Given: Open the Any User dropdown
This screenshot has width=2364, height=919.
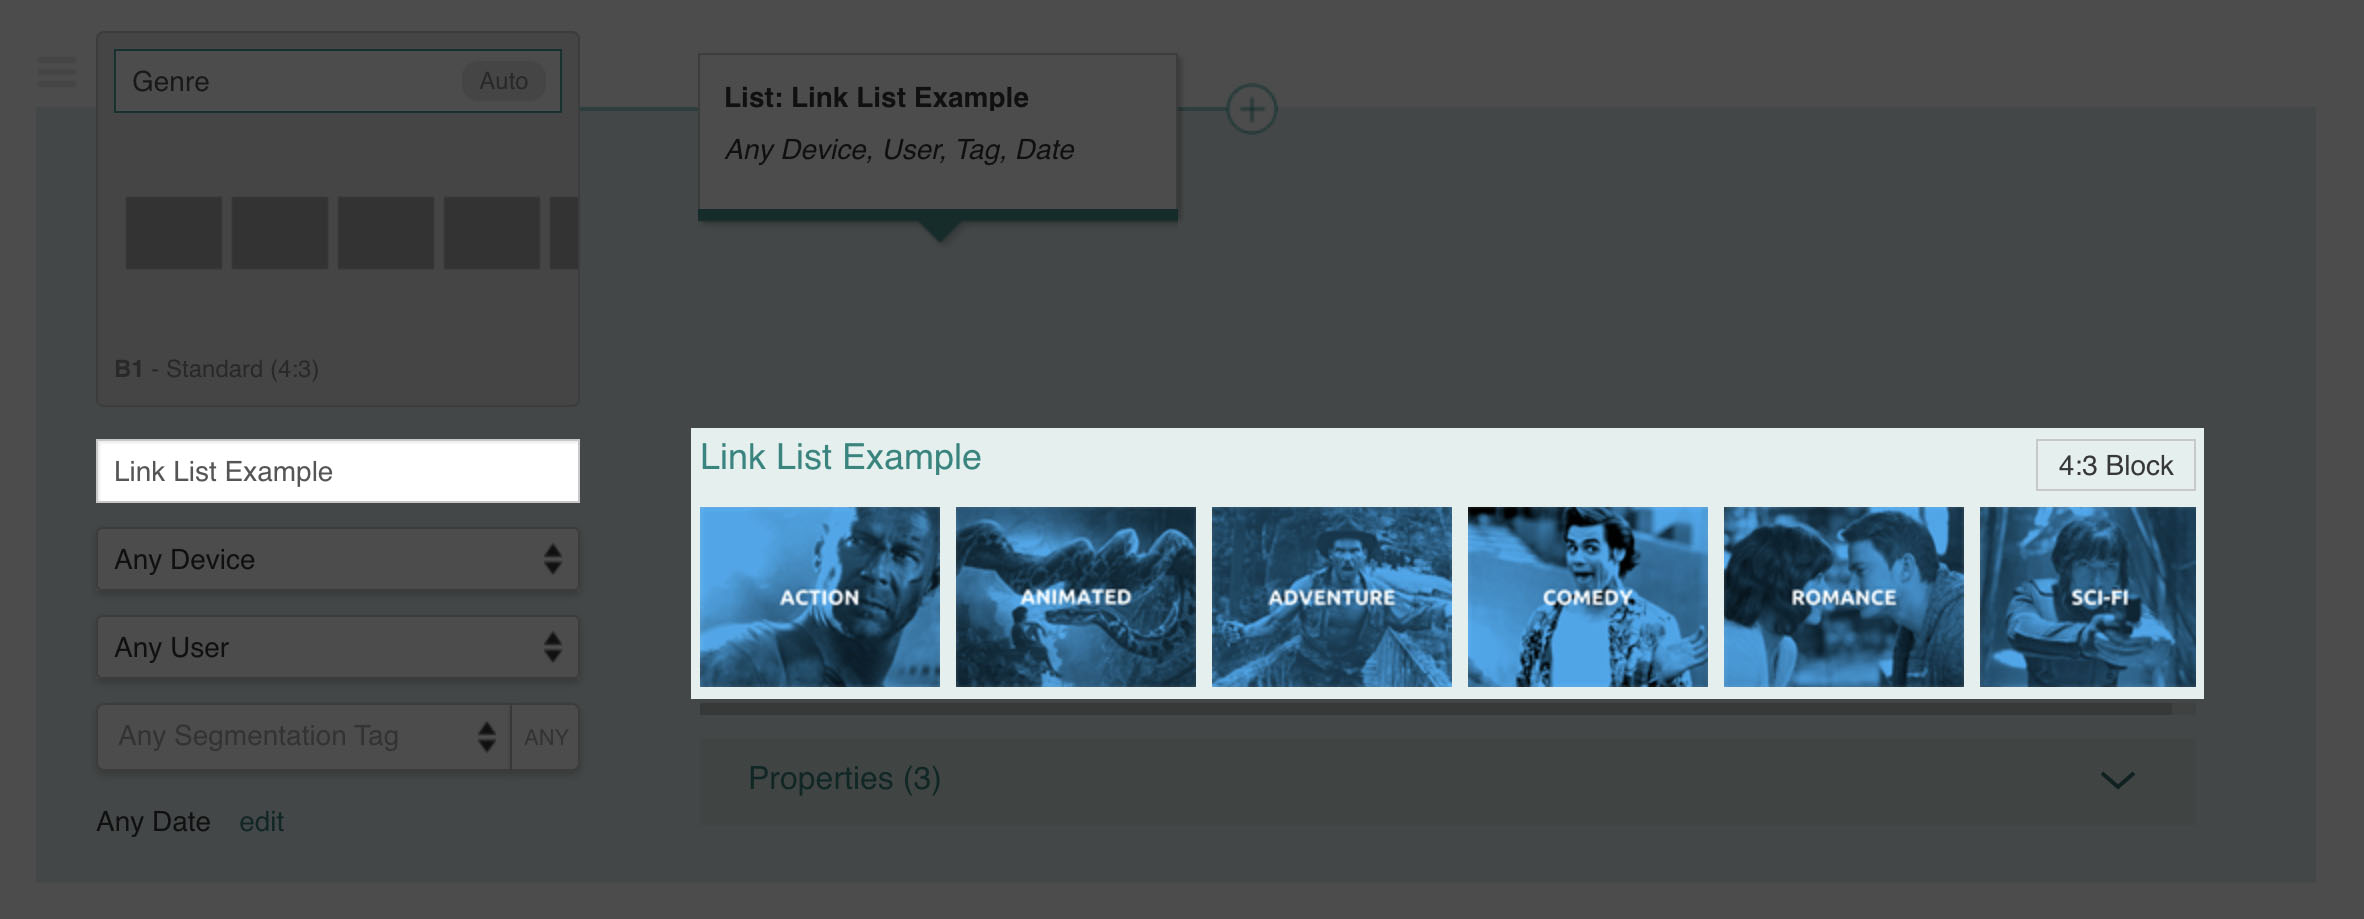Looking at the screenshot, I should tap(338, 647).
